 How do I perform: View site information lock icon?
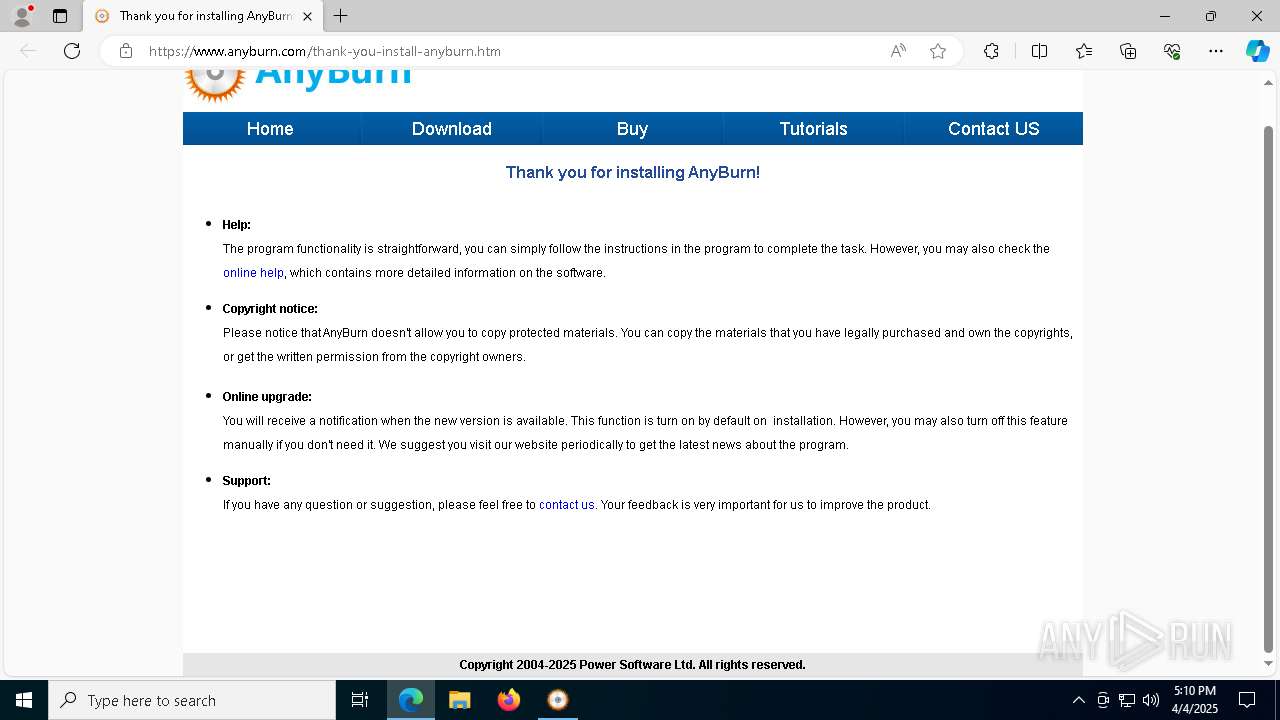126,51
